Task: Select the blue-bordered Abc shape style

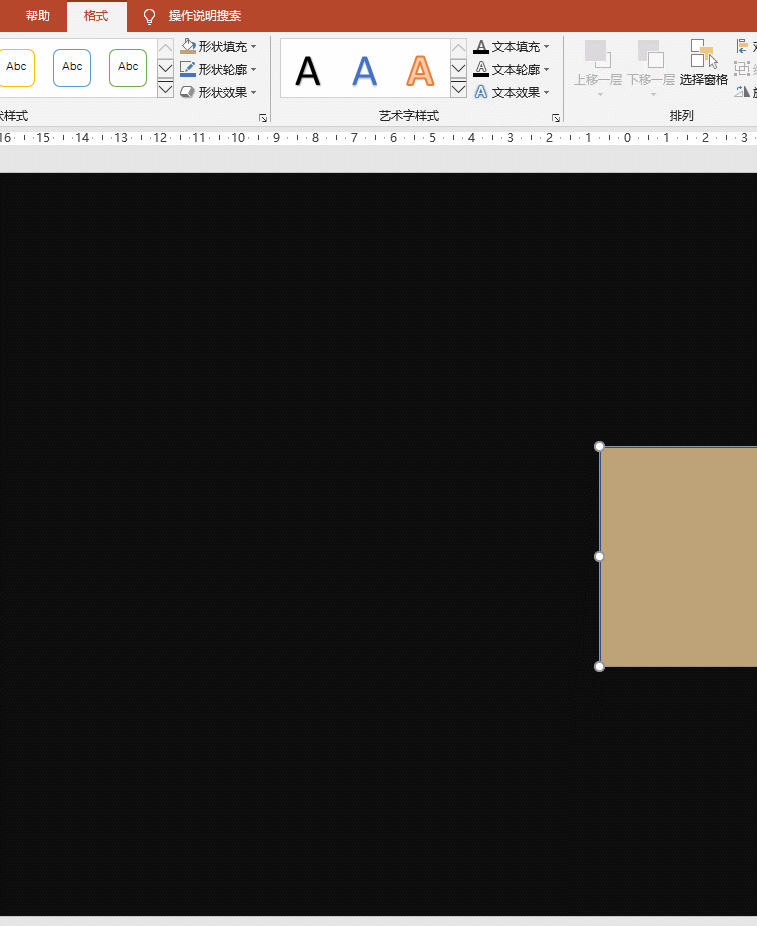Action: [72, 67]
